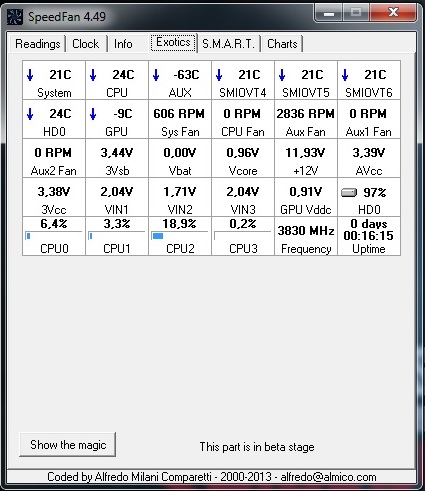Click the CPU Fan label
This screenshot has height=491, width=425.
click(243, 132)
